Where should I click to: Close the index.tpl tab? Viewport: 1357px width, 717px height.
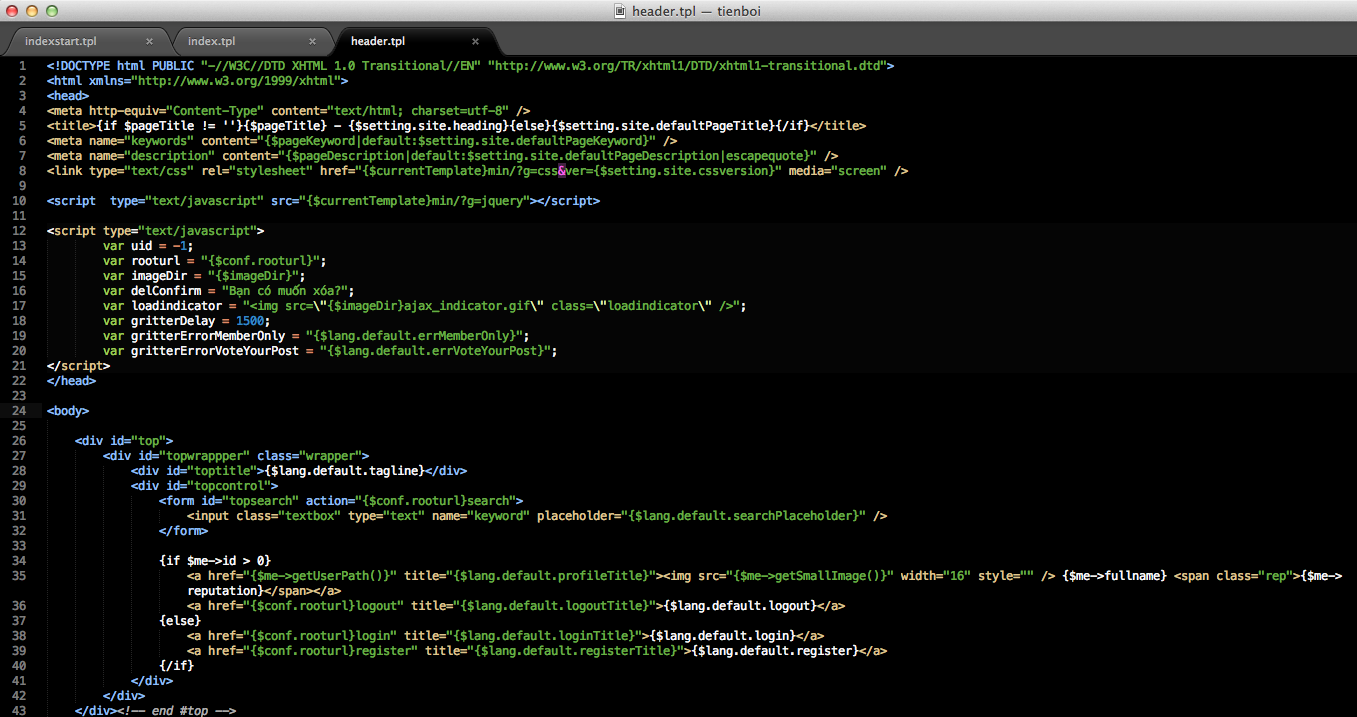pyautogui.click(x=312, y=41)
